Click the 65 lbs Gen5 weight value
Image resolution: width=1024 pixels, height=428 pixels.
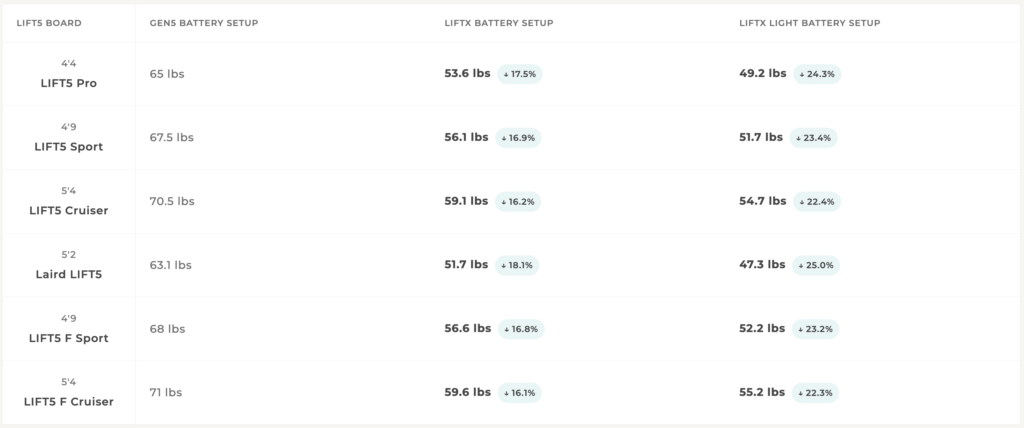pos(167,74)
